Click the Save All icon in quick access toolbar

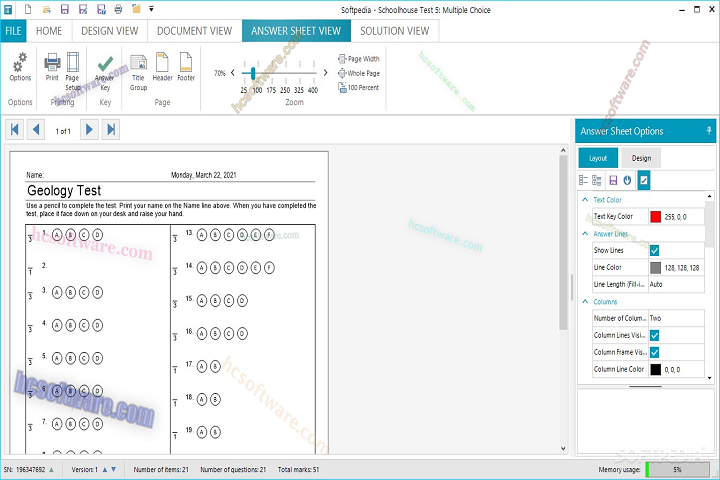[101, 9]
